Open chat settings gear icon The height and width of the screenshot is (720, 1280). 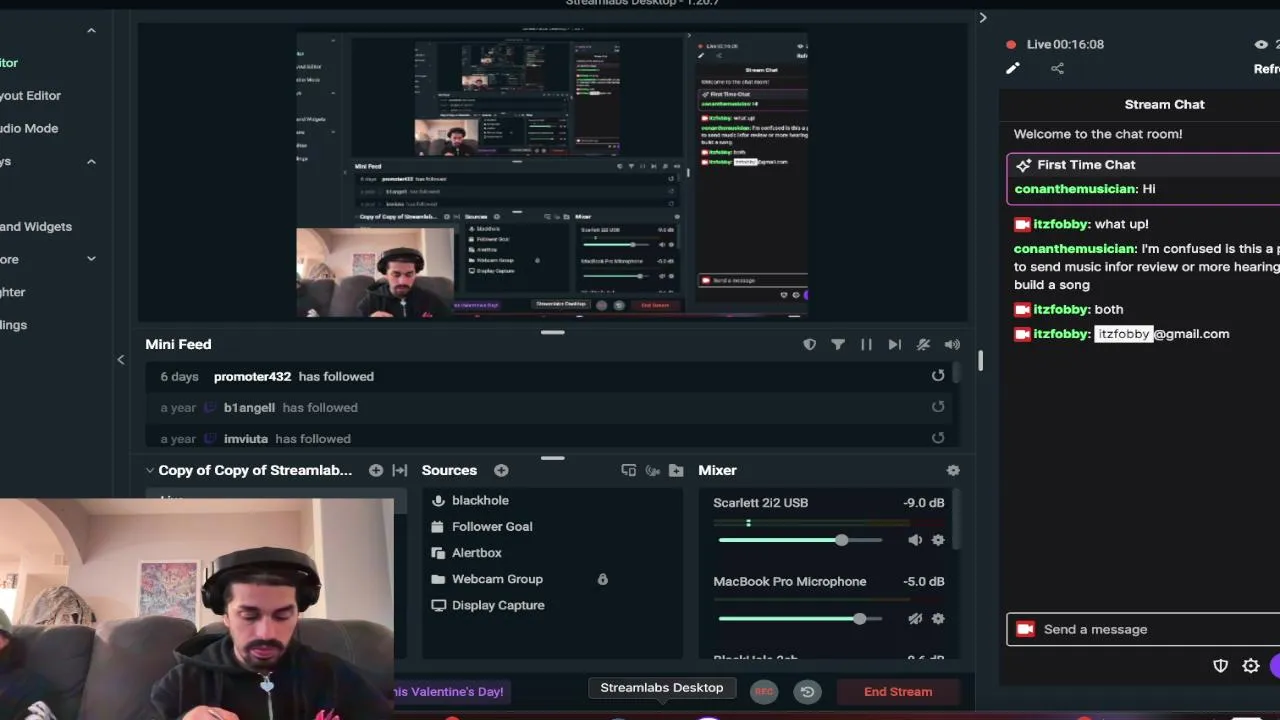tap(1251, 666)
